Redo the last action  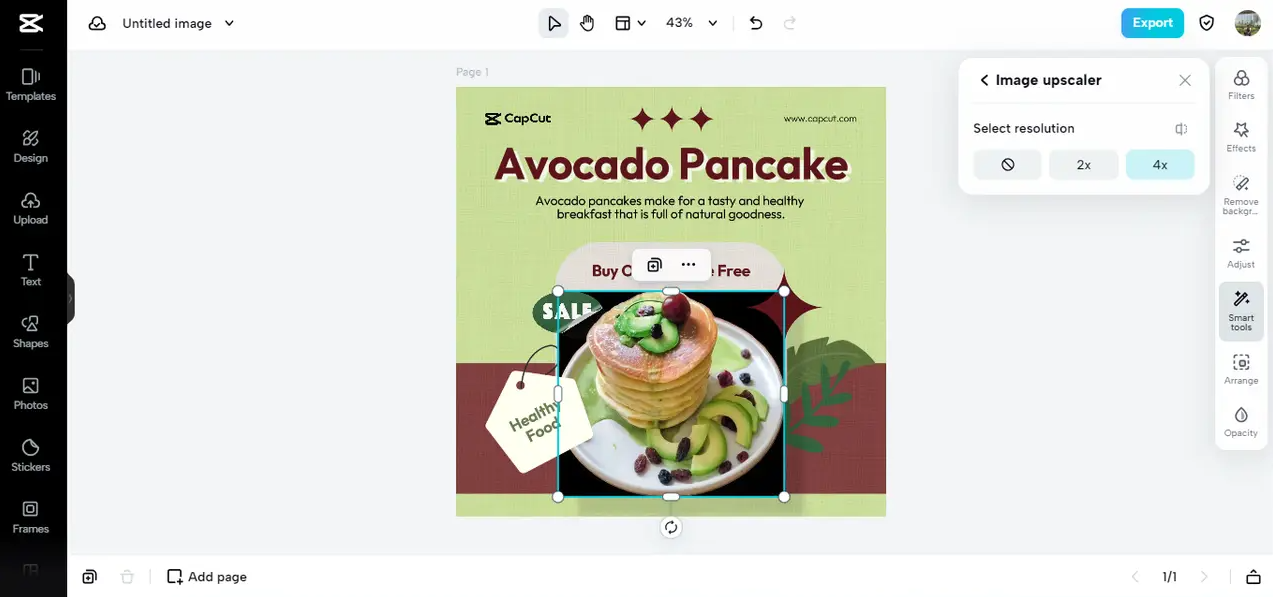click(790, 23)
